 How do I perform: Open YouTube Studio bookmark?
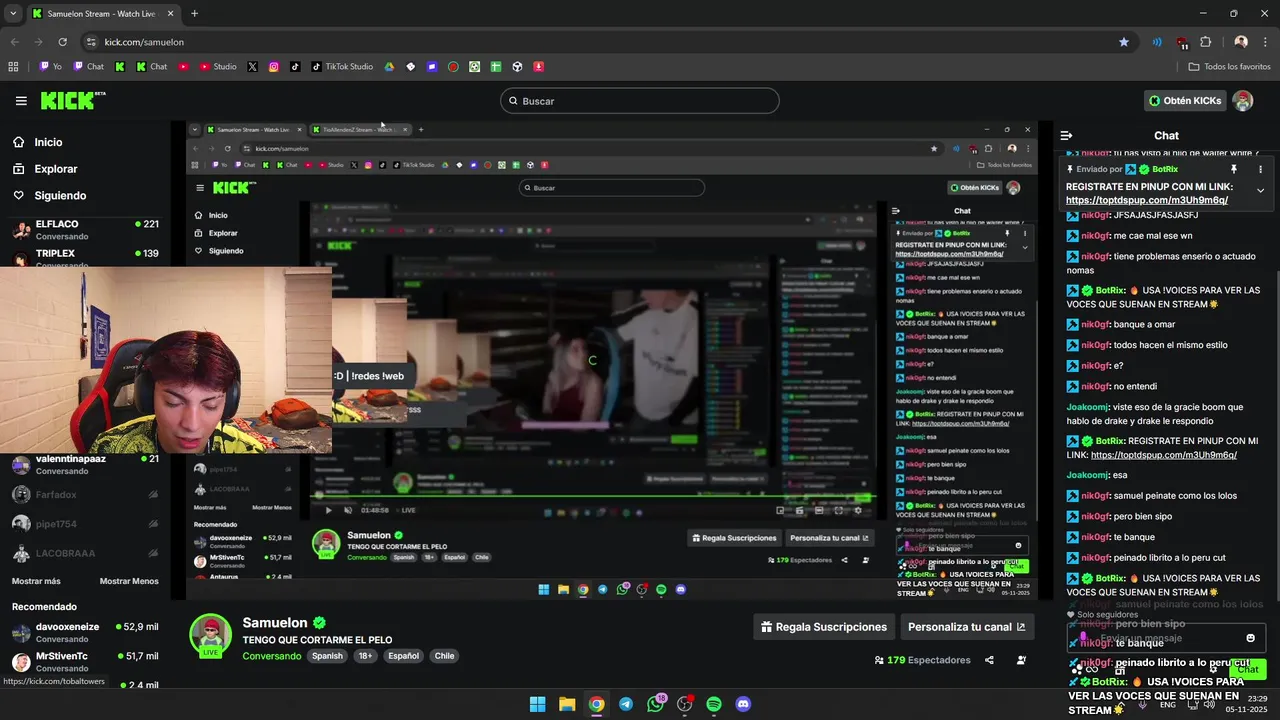[x=217, y=67]
